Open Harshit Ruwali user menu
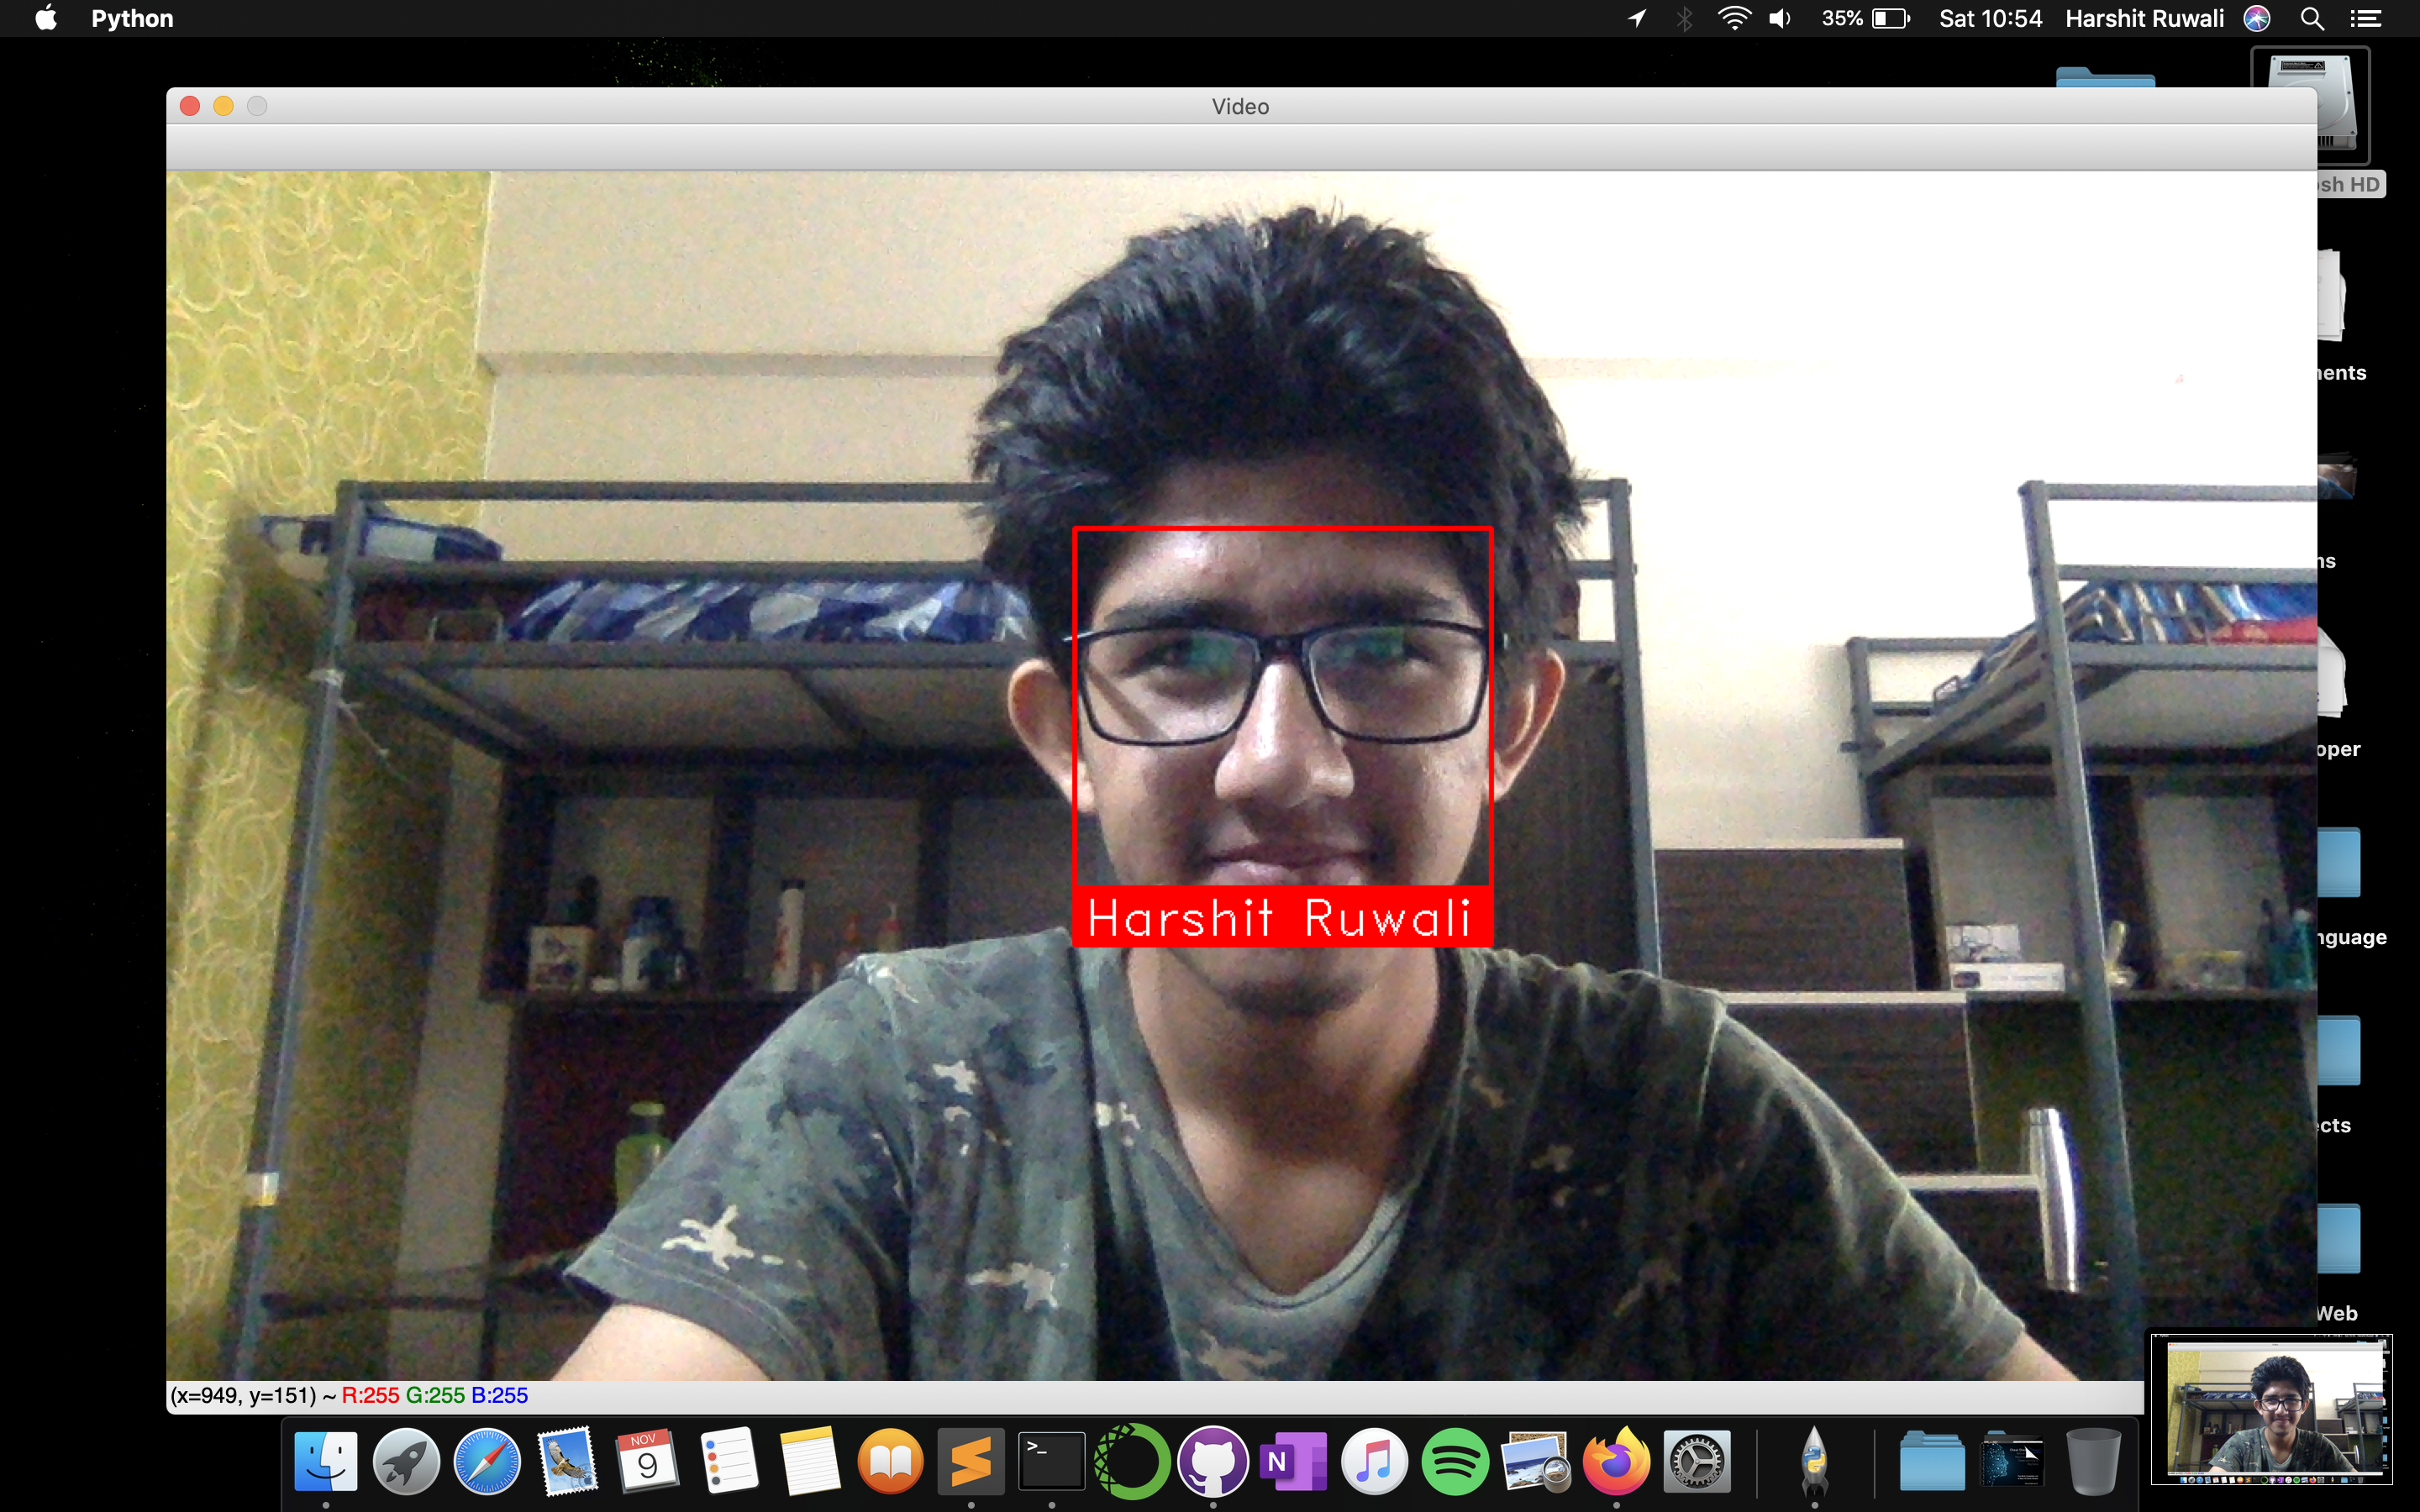Viewport: 2420px width, 1512px height. [x=2144, y=18]
